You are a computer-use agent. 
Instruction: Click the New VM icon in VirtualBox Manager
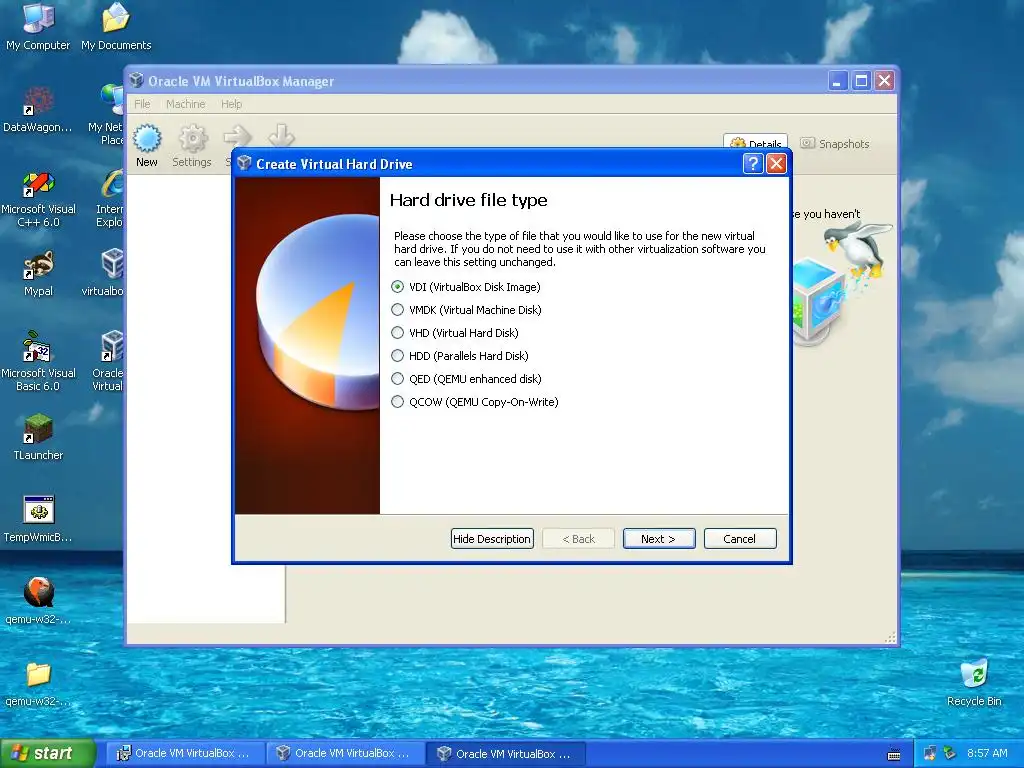147,146
